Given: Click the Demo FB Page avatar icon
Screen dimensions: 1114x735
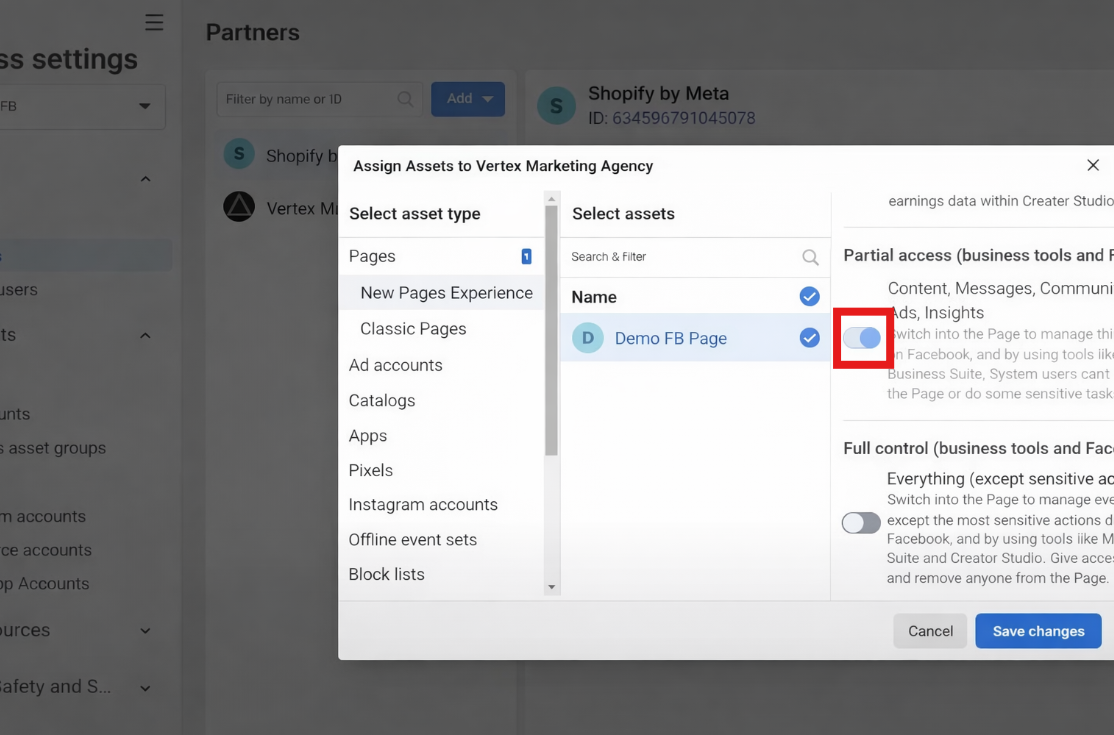Looking at the screenshot, I should click(587, 338).
